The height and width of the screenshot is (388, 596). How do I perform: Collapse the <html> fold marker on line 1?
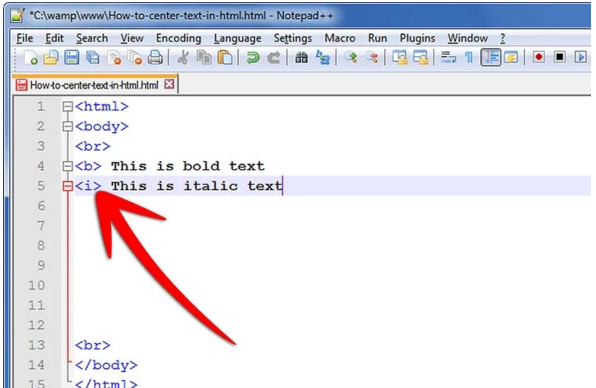click(68, 106)
